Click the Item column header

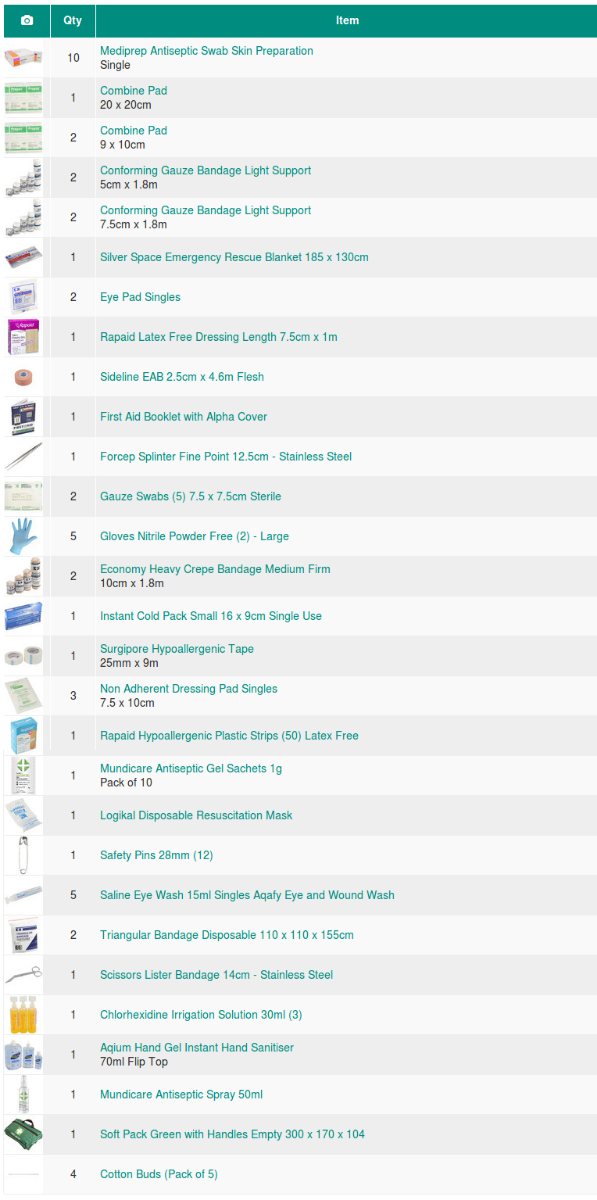pos(347,21)
